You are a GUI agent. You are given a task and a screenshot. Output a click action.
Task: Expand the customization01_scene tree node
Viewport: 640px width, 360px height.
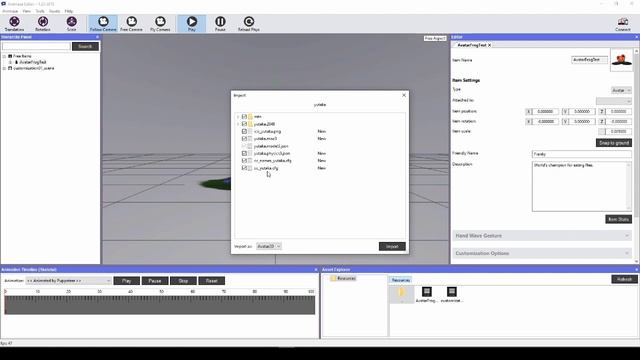pos(4,69)
